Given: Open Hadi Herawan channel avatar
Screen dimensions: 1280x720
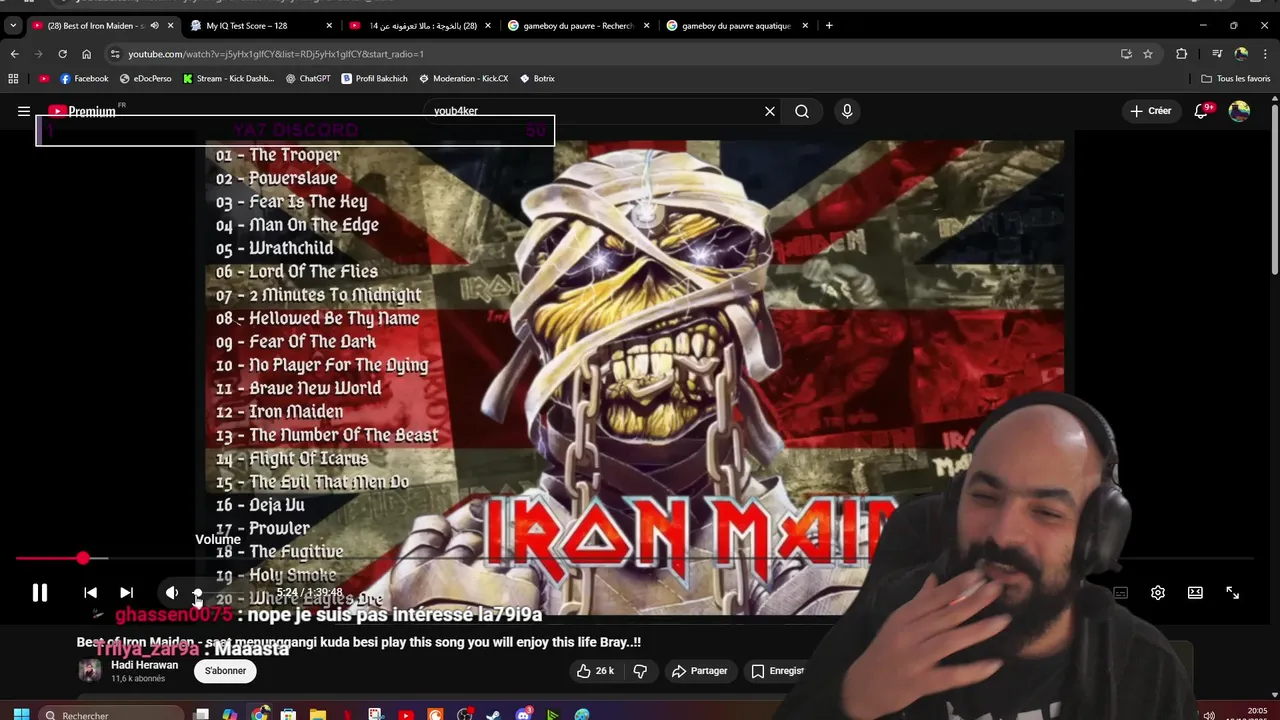Looking at the screenshot, I should point(90,671).
